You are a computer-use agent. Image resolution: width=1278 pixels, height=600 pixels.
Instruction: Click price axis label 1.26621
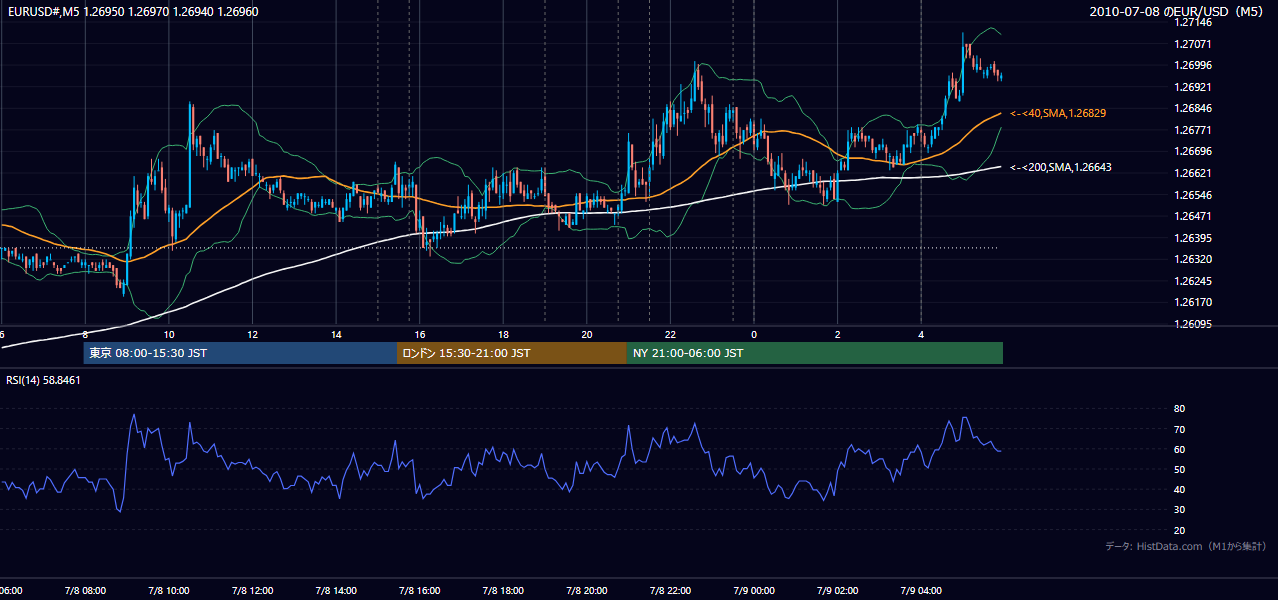[x=1193, y=173]
